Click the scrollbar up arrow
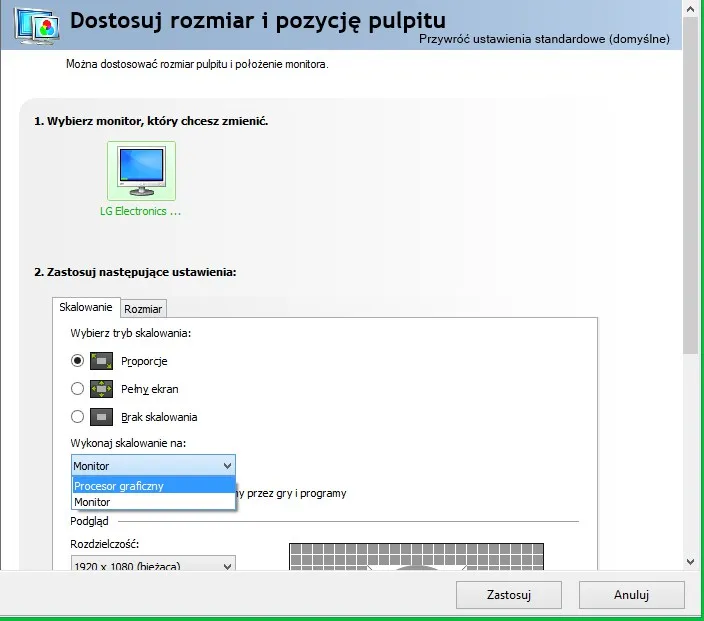The height and width of the screenshot is (621, 704). click(x=691, y=8)
